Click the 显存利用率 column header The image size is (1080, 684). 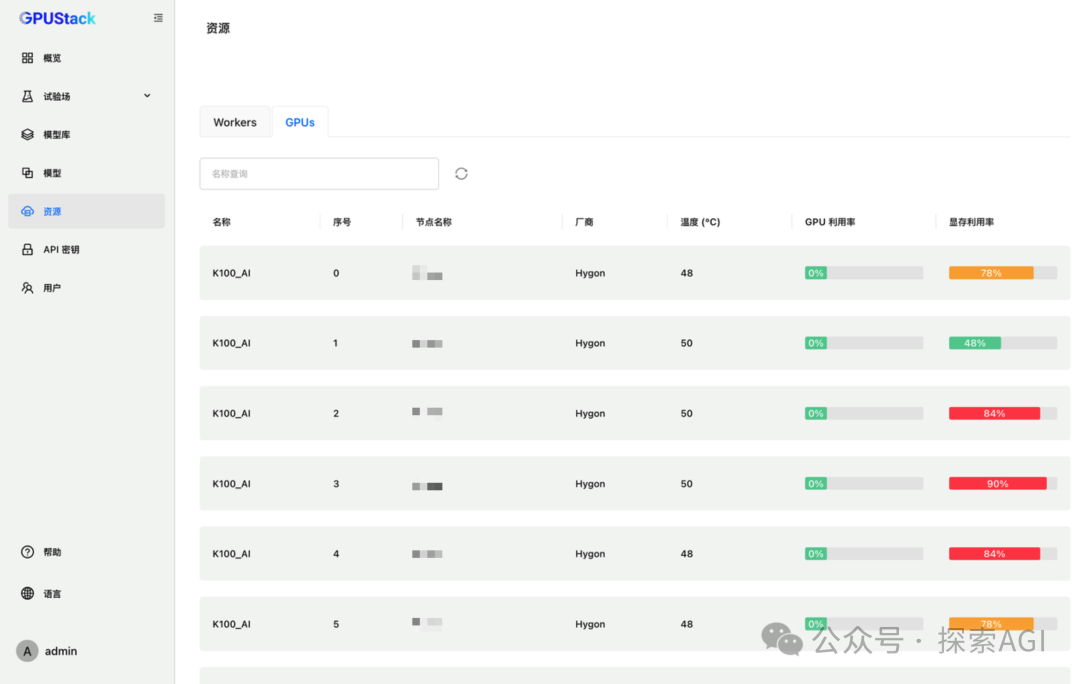971,222
